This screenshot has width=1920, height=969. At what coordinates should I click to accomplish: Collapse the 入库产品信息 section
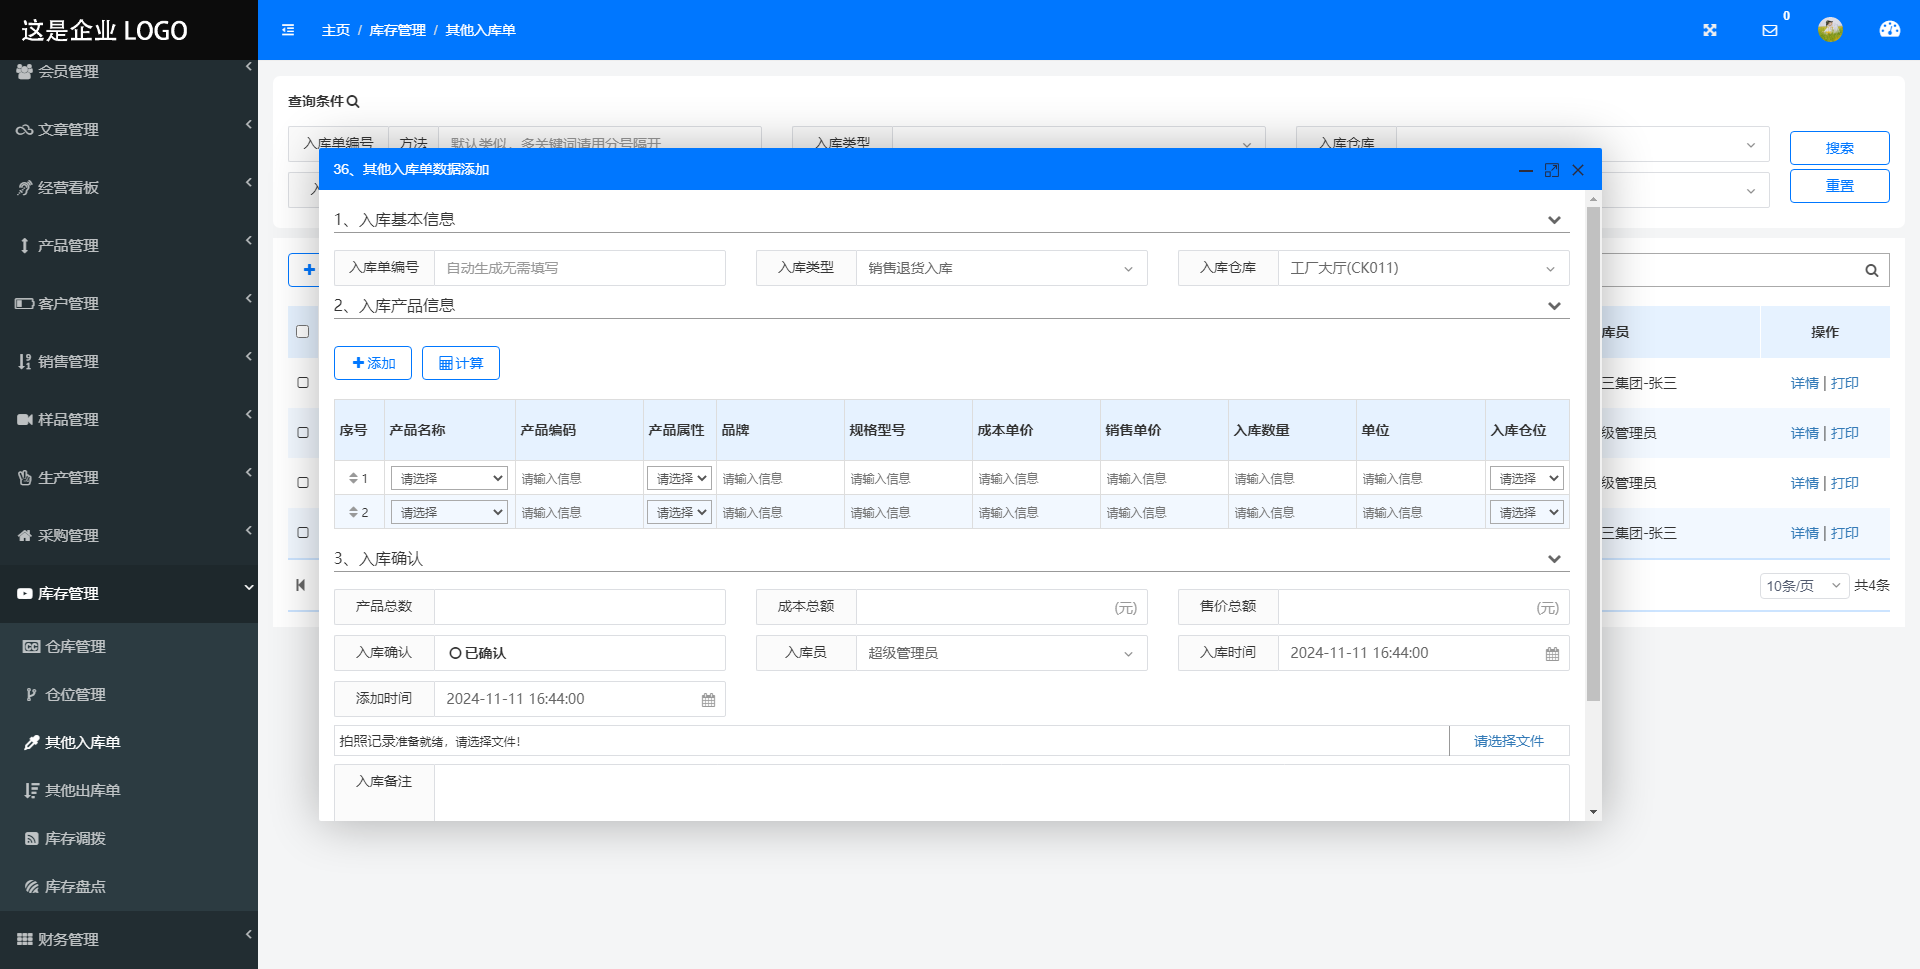(x=1554, y=306)
